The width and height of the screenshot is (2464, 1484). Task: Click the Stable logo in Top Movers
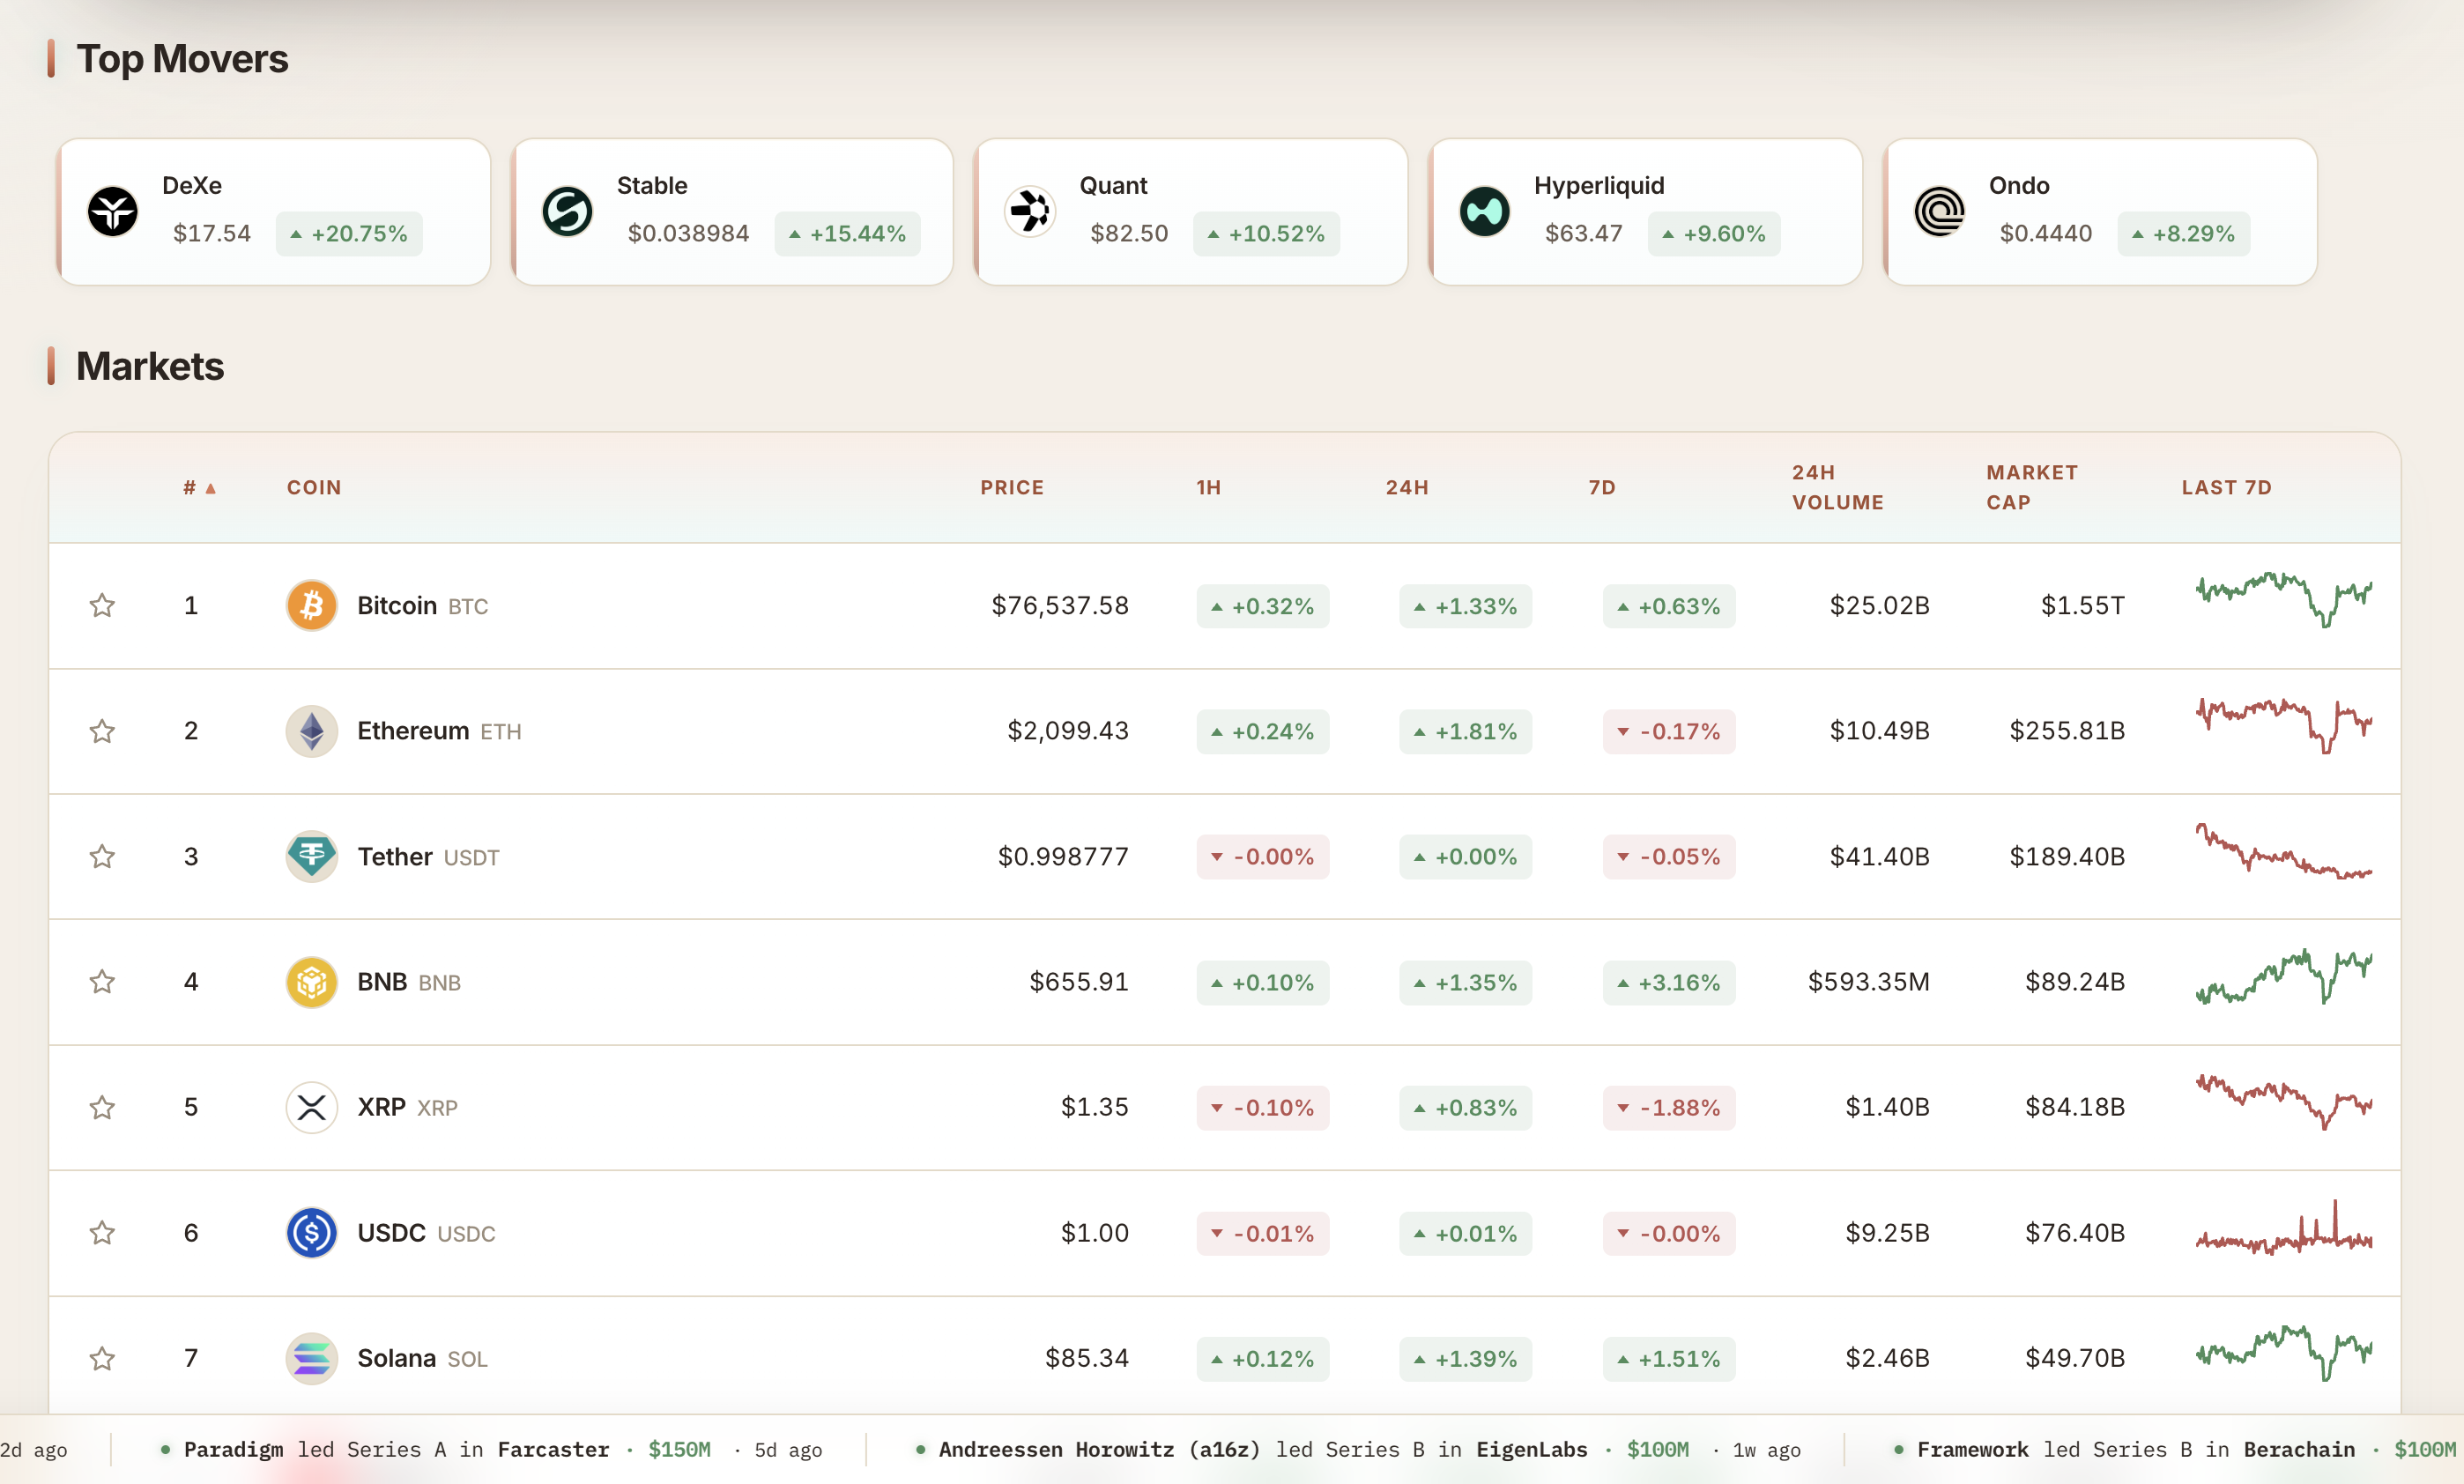click(567, 211)
